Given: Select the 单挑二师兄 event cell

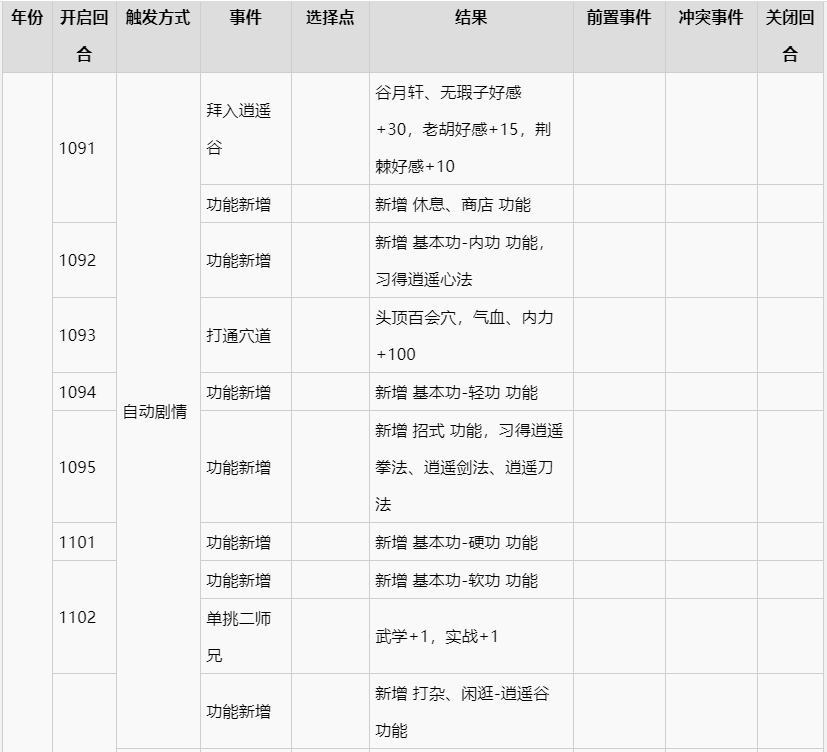Looking at the screenshot, I should click(239, 636).
